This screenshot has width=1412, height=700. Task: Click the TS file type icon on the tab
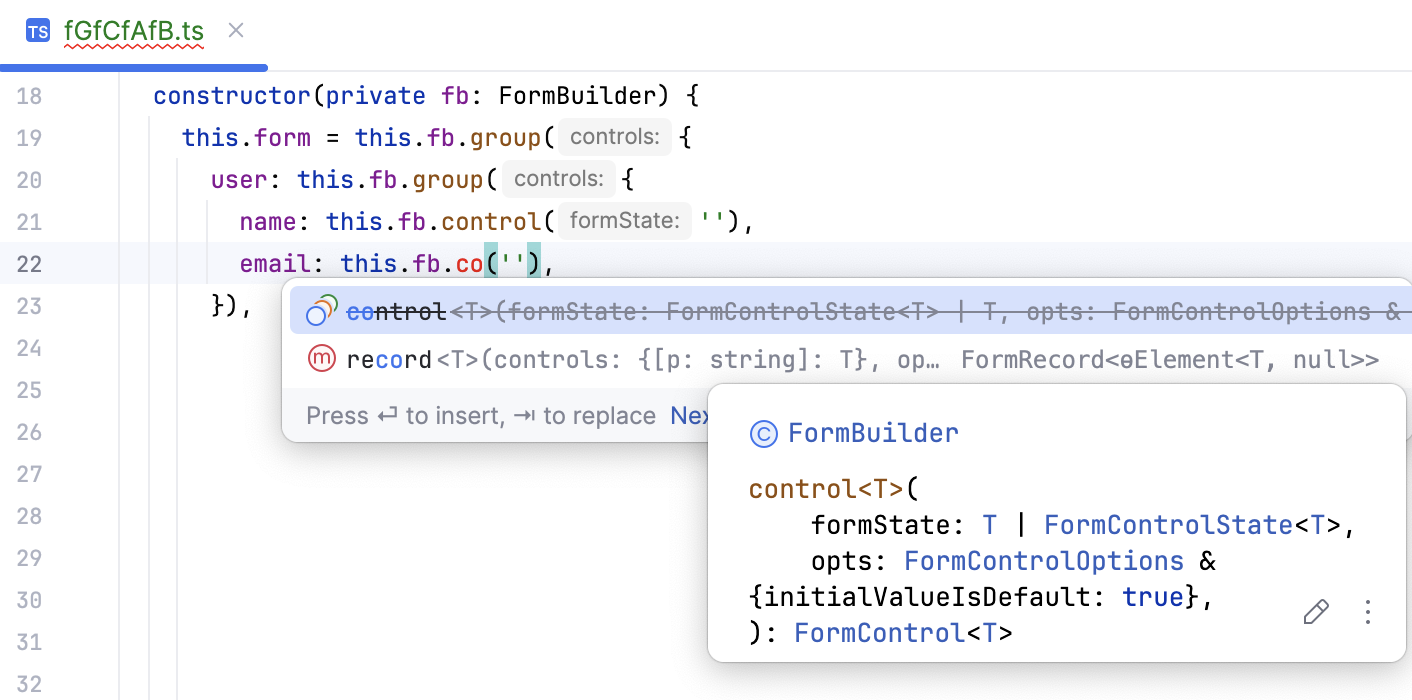(x=38, y=30)
